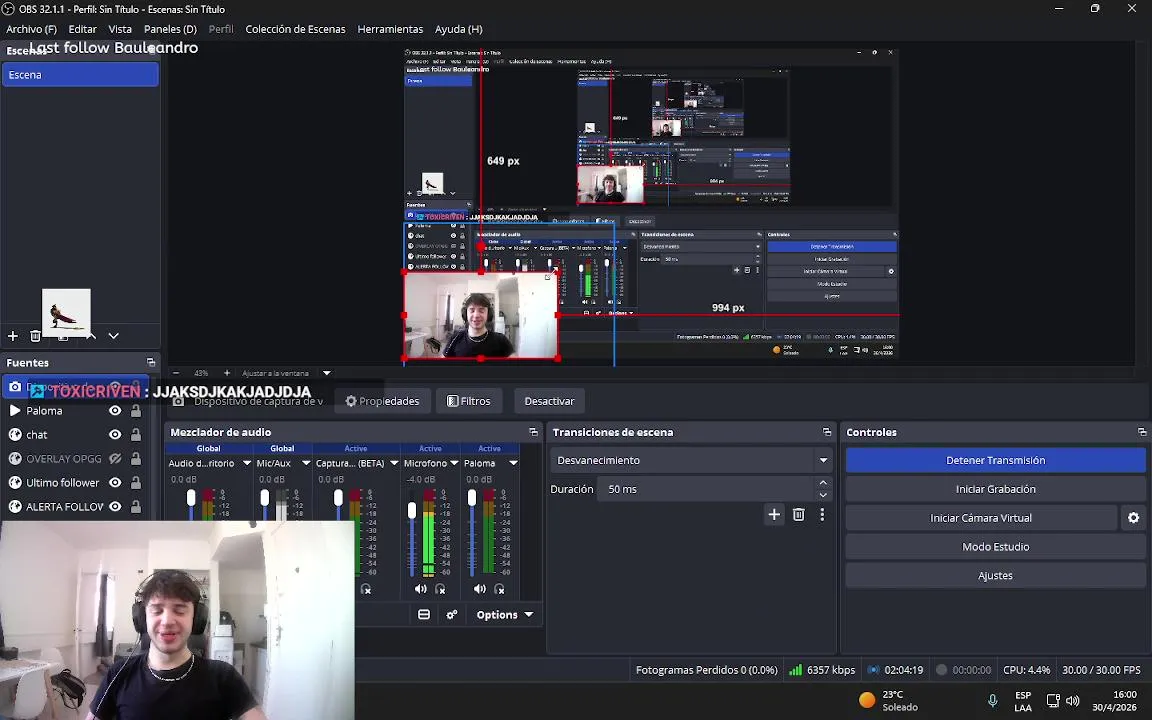Viewport: 1152px width, 720px height.
Task: Show the OVERLAY OPGG source
Action: (x=115, y=458)
